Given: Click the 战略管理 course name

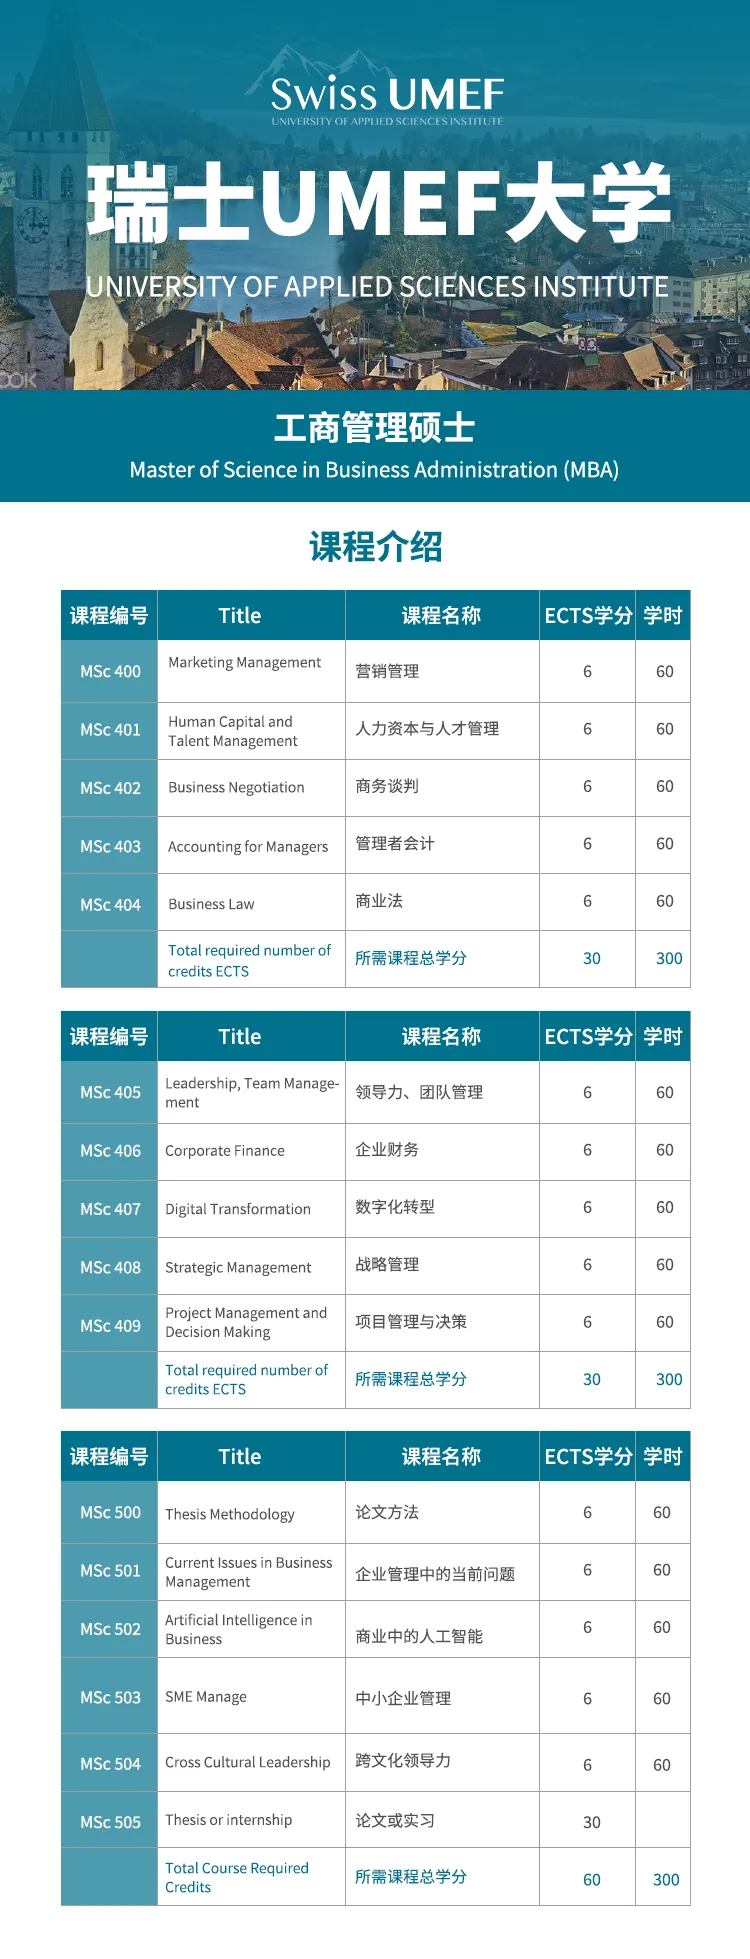Looking at the screenshot, I should (x=387, y=1265).
